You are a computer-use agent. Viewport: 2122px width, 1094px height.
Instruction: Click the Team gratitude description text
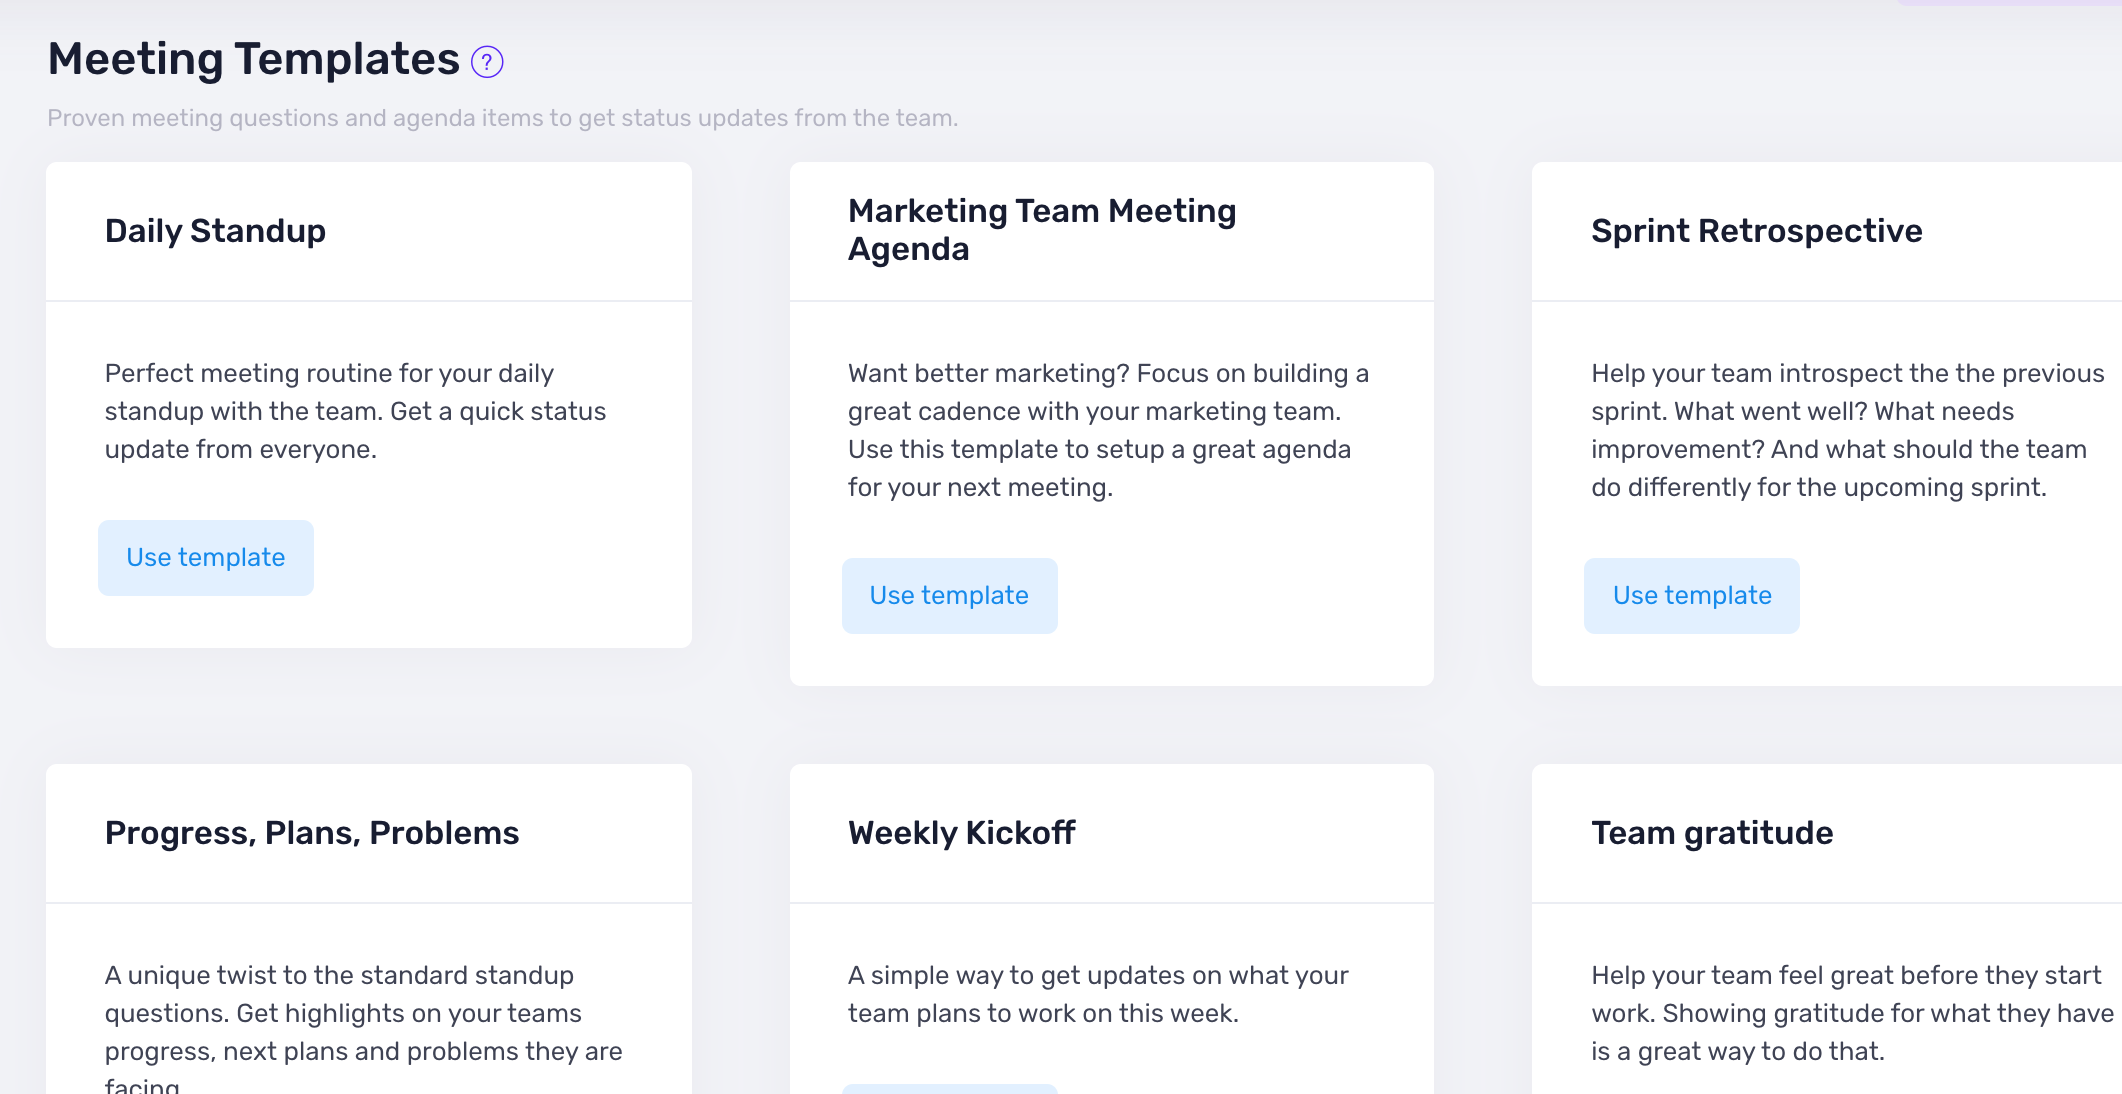pos(1852,1013)
